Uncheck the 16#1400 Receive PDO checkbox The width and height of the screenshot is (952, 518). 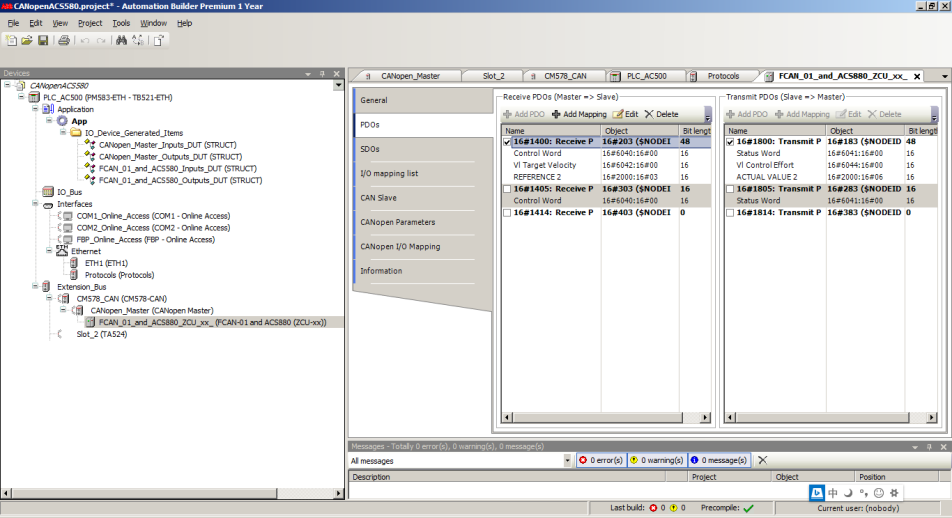point(507,142)
